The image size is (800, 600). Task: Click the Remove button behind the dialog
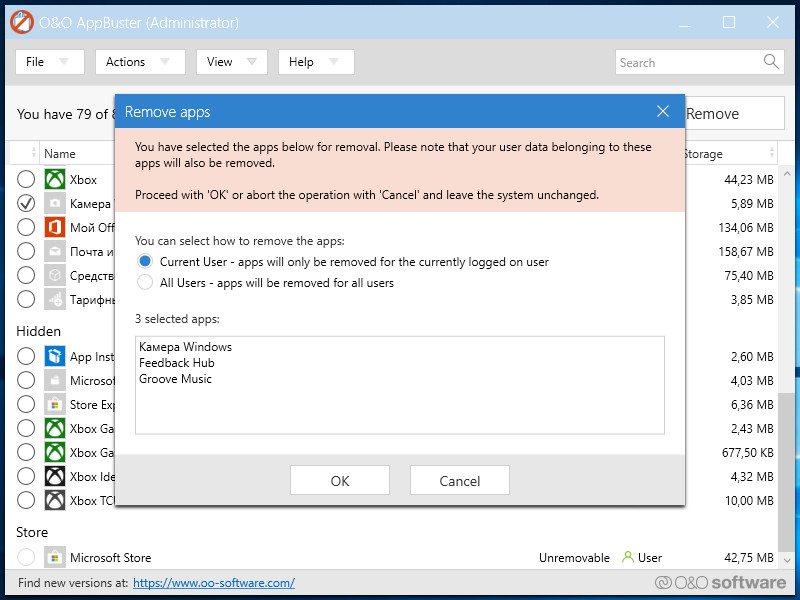(734, 113)
